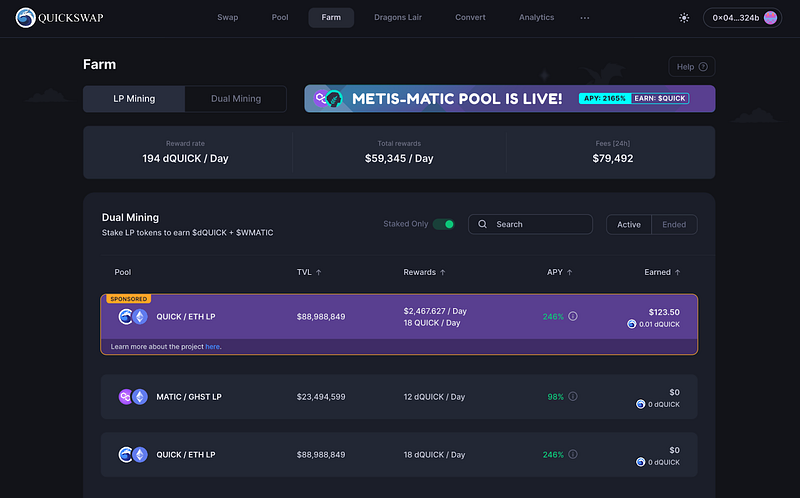Click the wallet avatar icon
The height and width of the screenshot is (498, 800).
click(770, 18)
